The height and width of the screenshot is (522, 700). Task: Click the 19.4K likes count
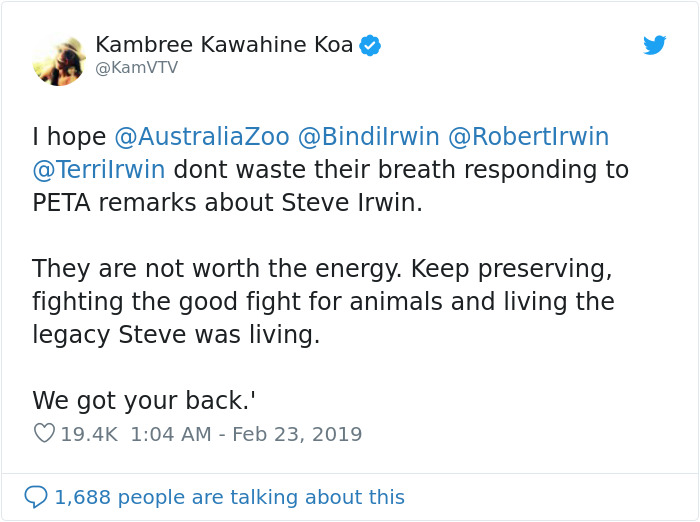(x=90, y=434)
